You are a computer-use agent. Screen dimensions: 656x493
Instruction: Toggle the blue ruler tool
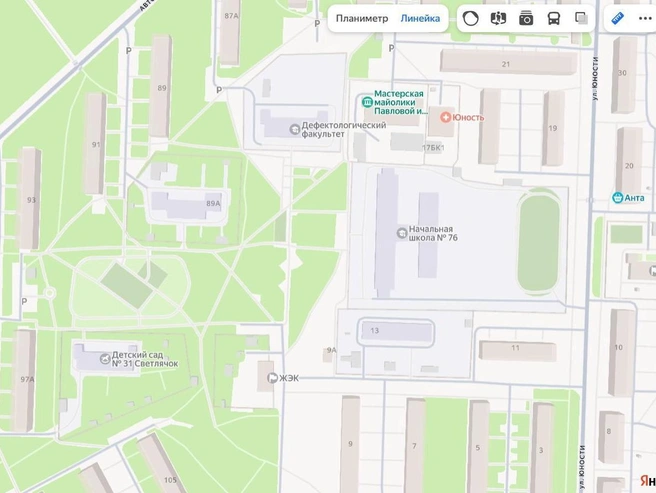click(618, 18)
